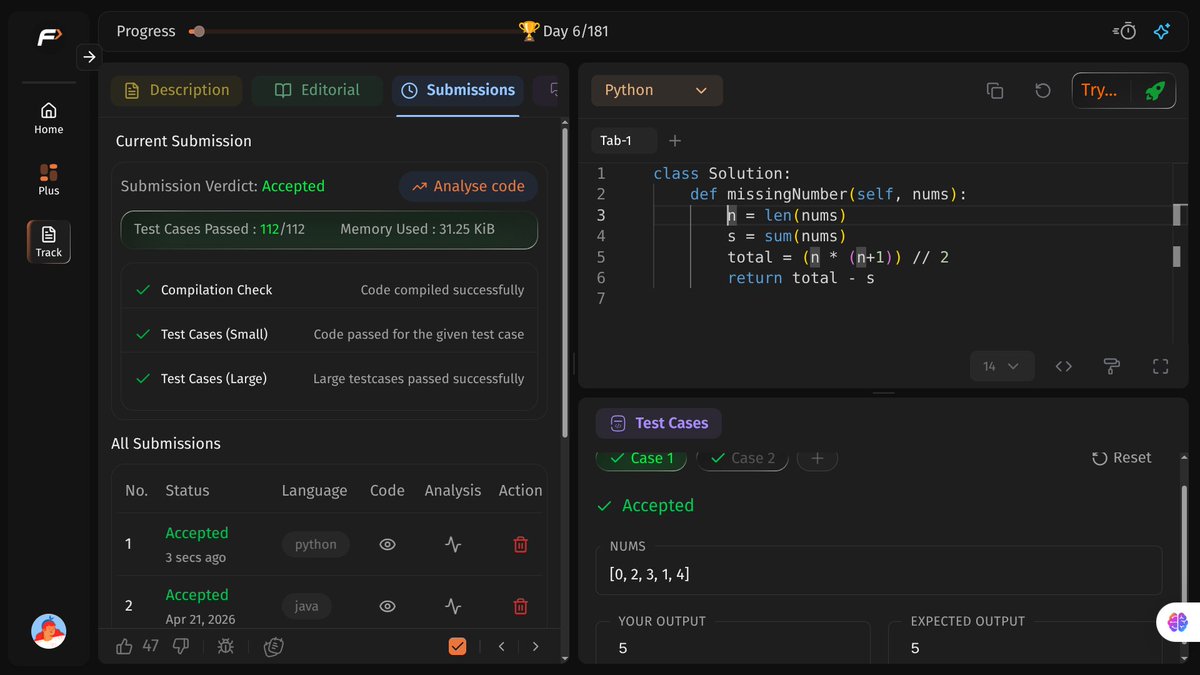Image resolution: width=1200 pixels, height=675 pixels.
Task: View code of python submission 1
Action: tap(387, 544)
